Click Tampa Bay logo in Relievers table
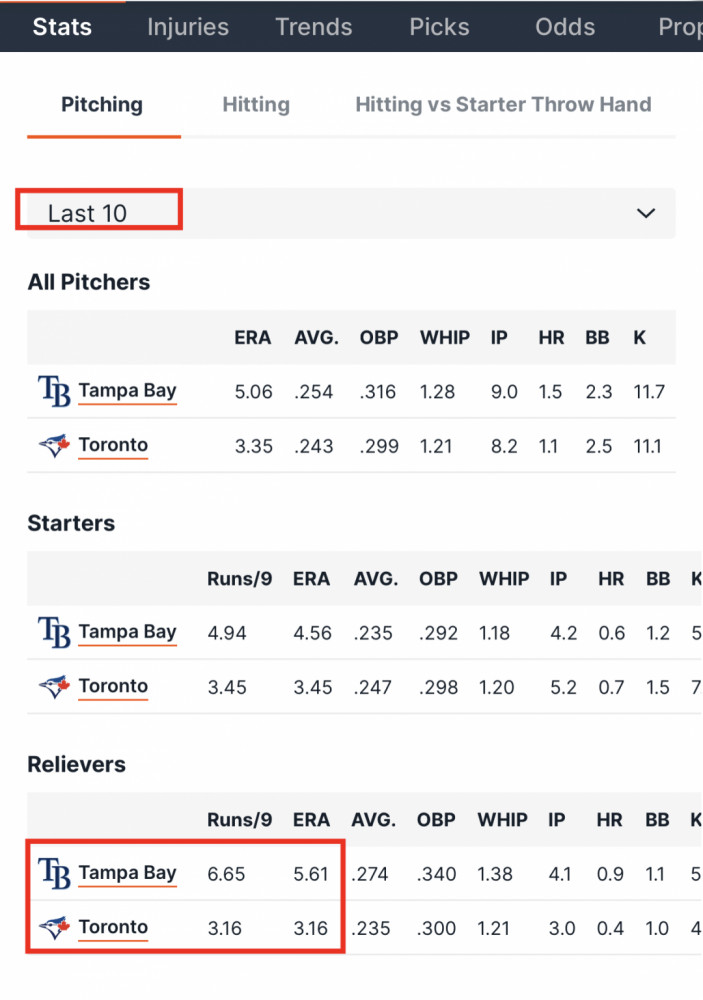 pyautogui.click(x=54, y=873)
